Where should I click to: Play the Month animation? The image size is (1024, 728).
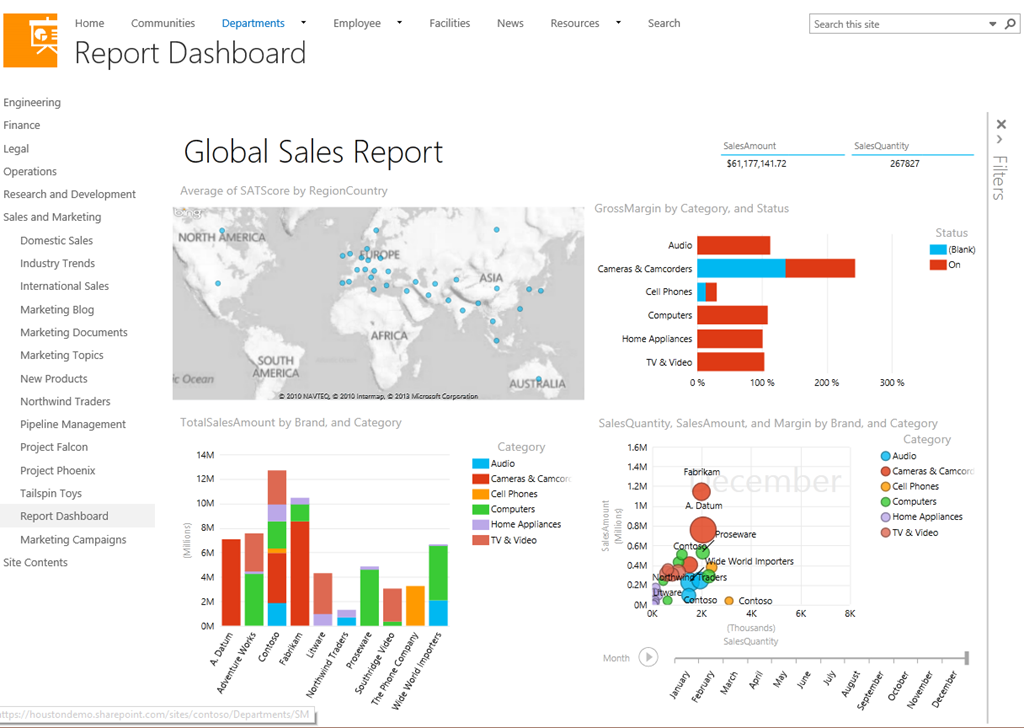[x=648, y=657]
